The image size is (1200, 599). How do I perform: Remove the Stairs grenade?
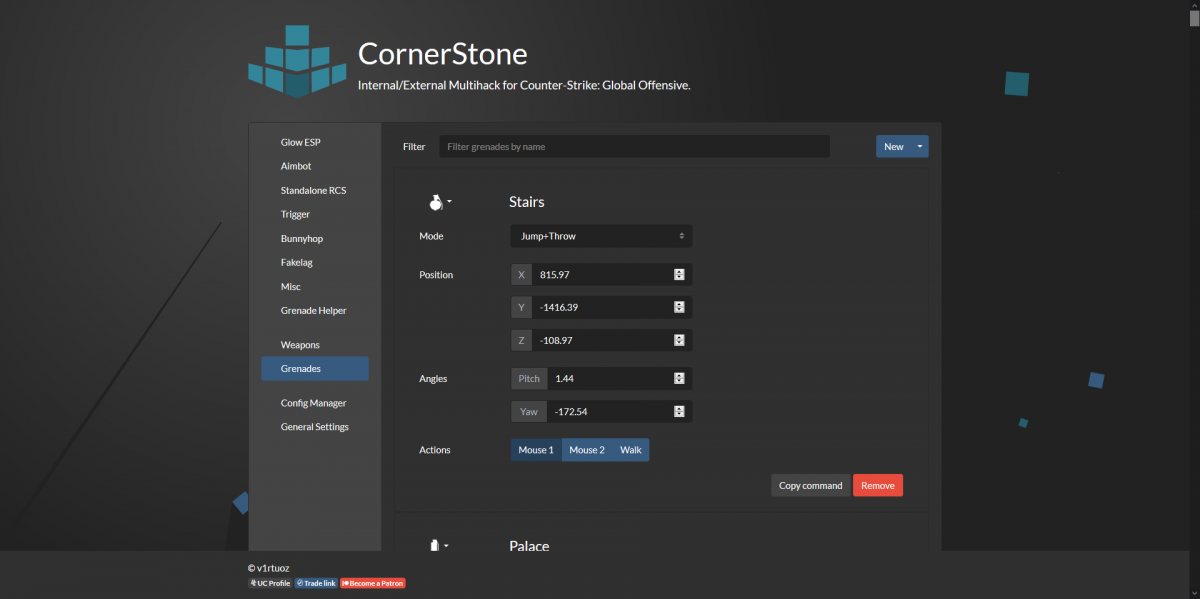pos(878,485)
